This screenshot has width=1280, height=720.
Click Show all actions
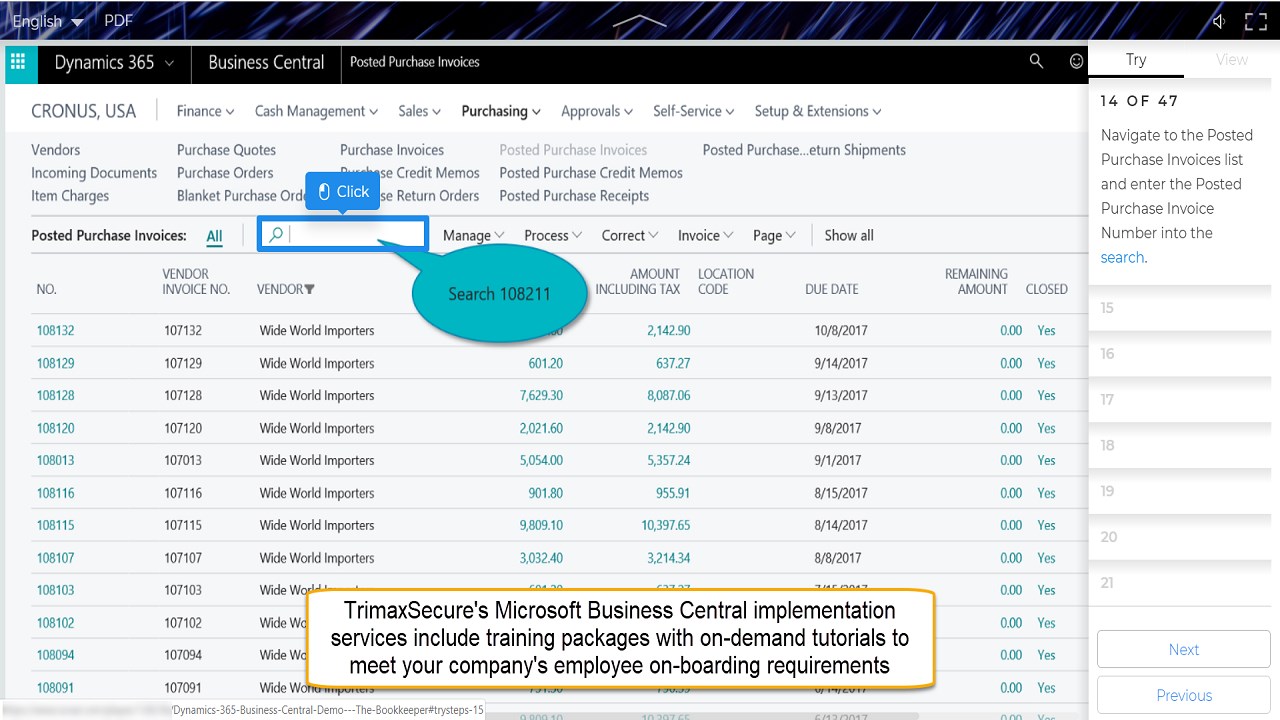click(849, 236)
